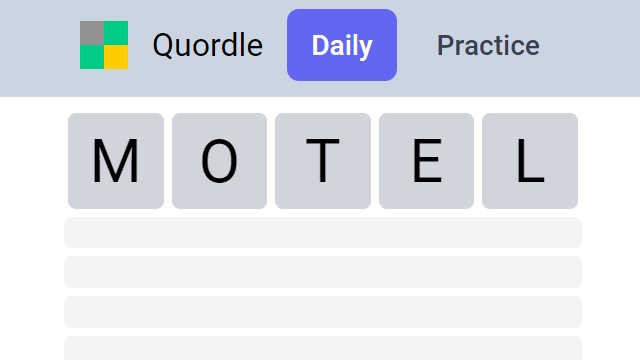Image resolution: width=640 pixels, height=360 pixels.
Task: Click the first empty guess row below MOTEL
Action: click(x=323, y=232)
